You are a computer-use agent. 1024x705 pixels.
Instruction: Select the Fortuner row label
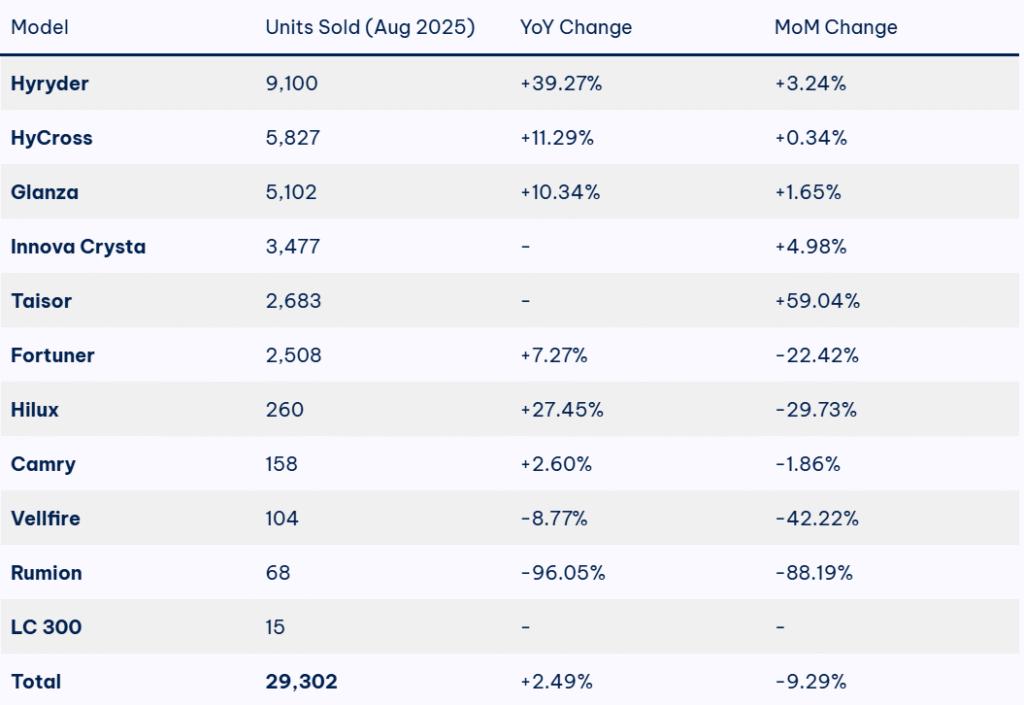(53, 355)
